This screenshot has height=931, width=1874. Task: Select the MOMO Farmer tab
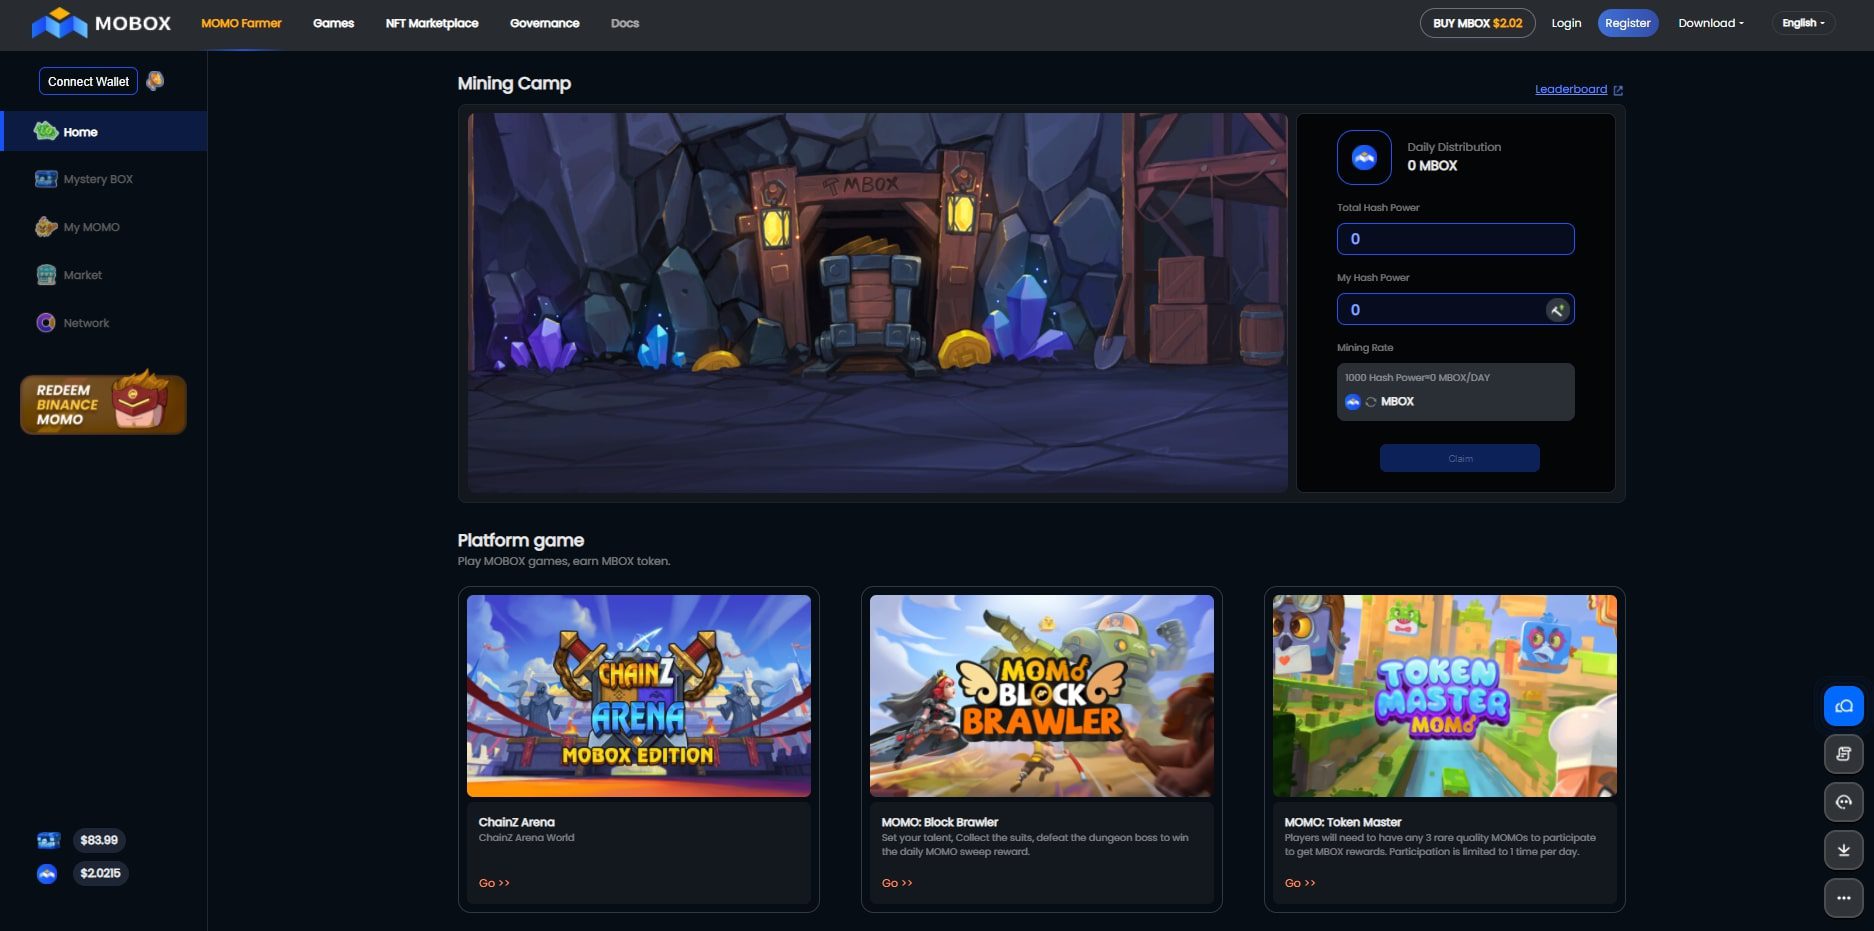point(241,23)
